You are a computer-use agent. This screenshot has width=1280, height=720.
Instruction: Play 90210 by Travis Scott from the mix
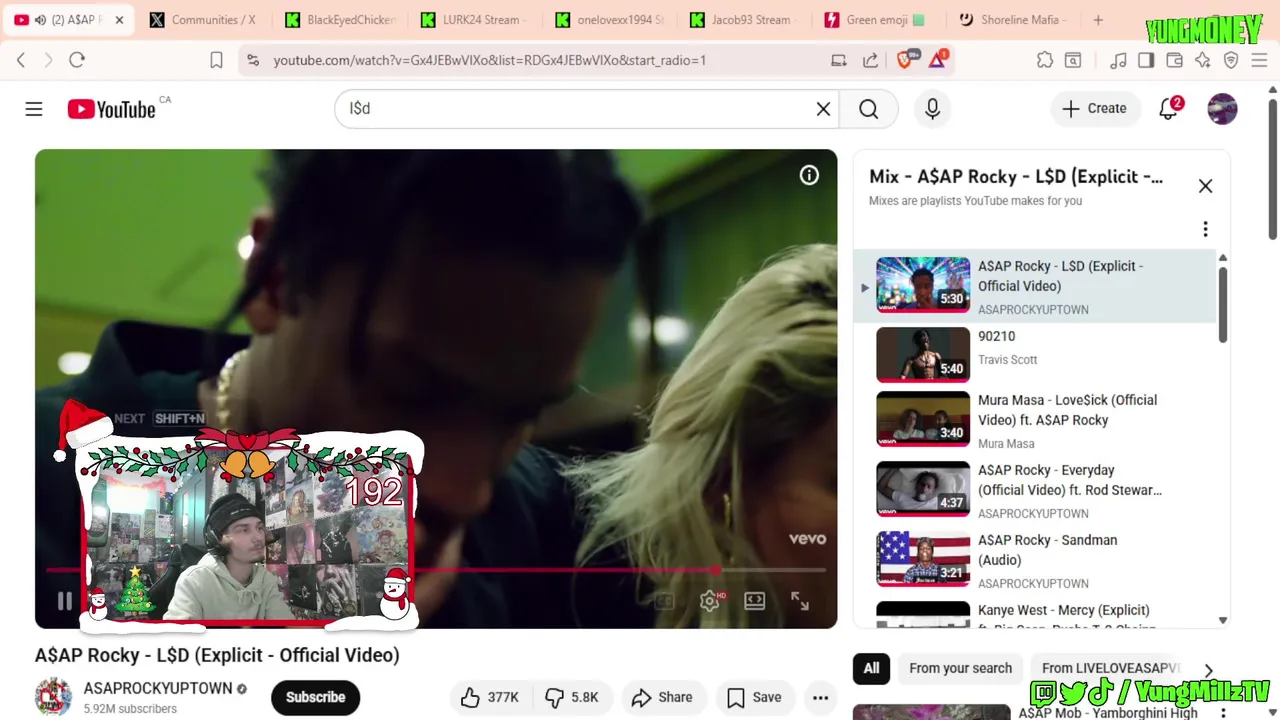coord(1035,355)
